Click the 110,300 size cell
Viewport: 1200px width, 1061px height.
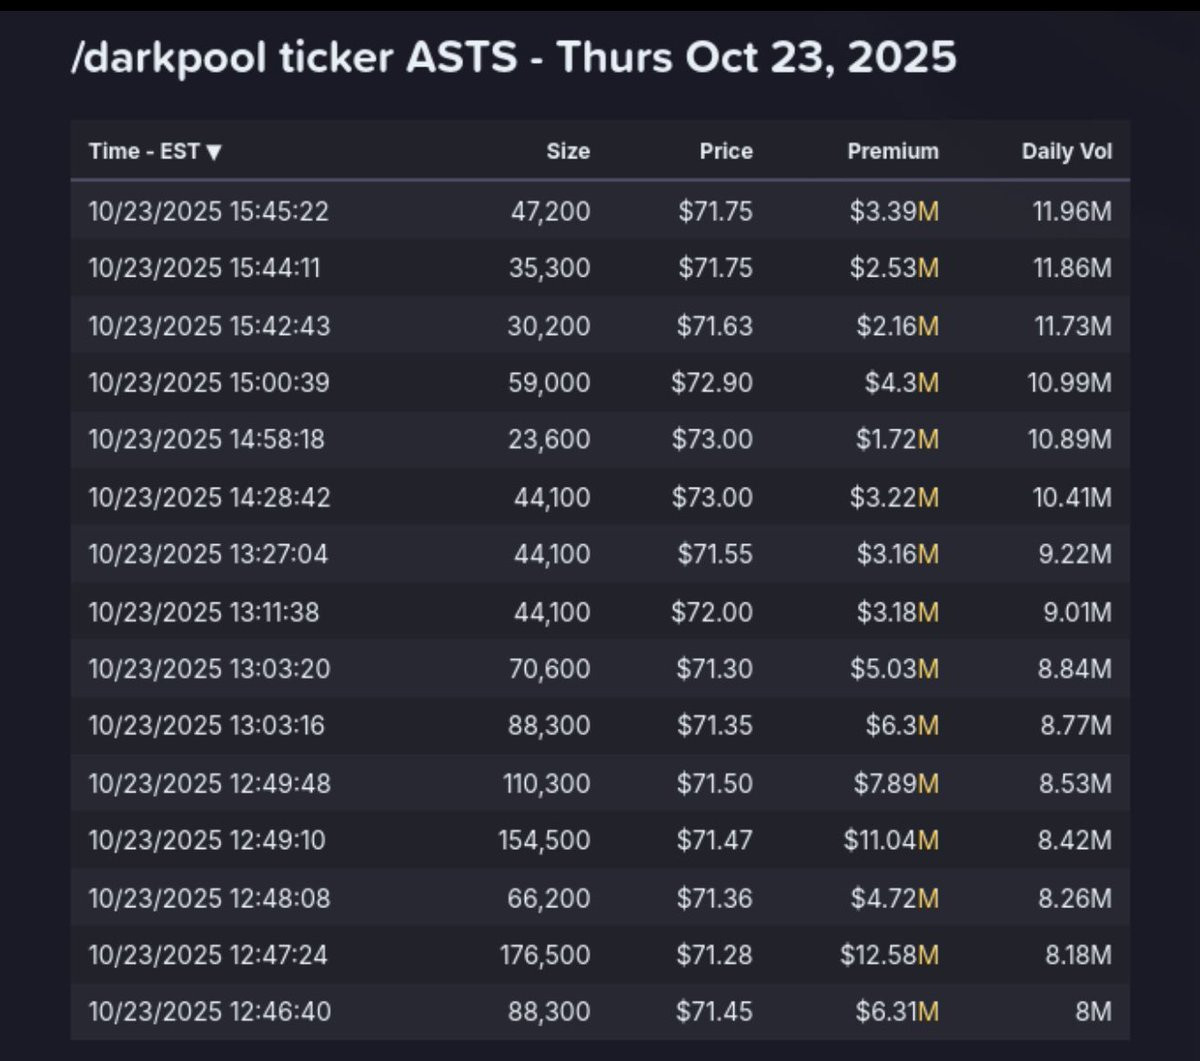click(x=546, y=783)
